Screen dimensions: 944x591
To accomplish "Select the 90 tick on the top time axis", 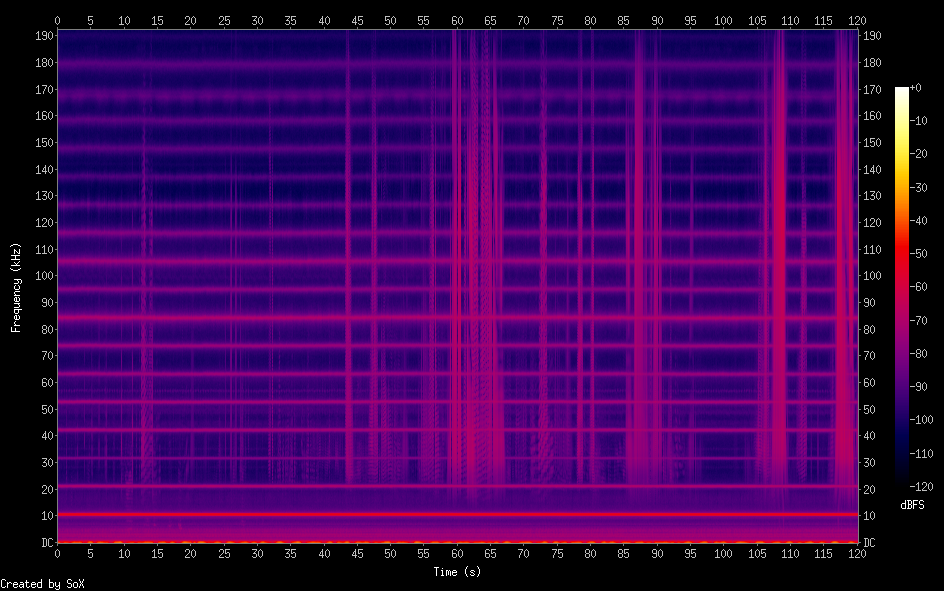I will tap(657, 20).
